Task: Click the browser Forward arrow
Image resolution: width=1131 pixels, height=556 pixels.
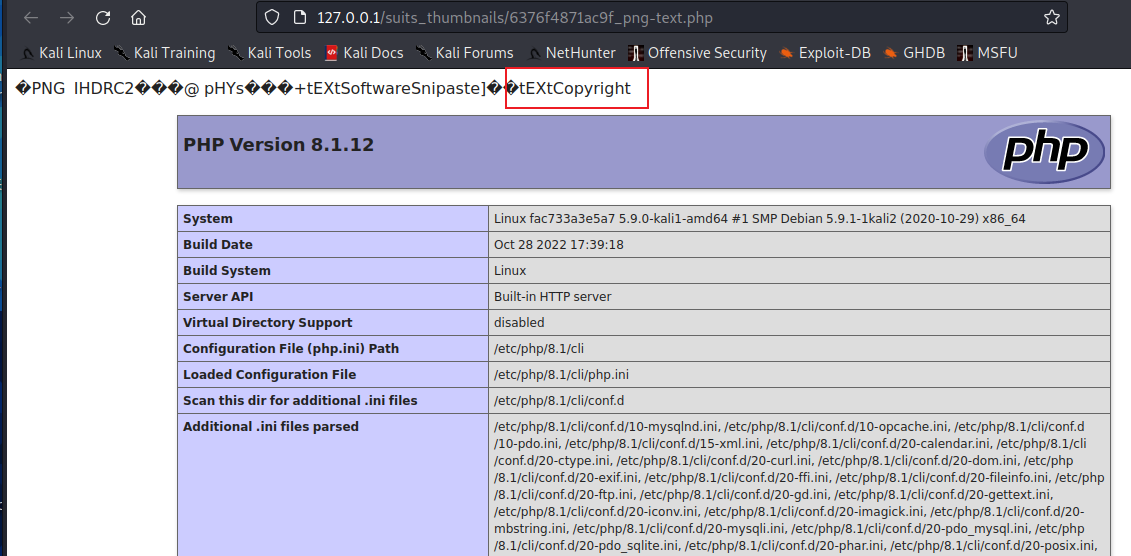Action: [x=67, y=17]
